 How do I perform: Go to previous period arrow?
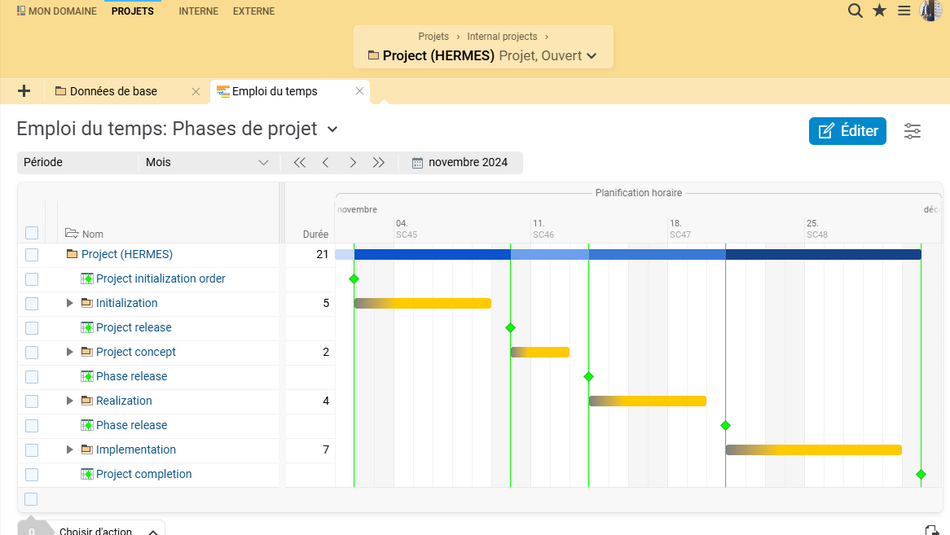tap(325, 162)
